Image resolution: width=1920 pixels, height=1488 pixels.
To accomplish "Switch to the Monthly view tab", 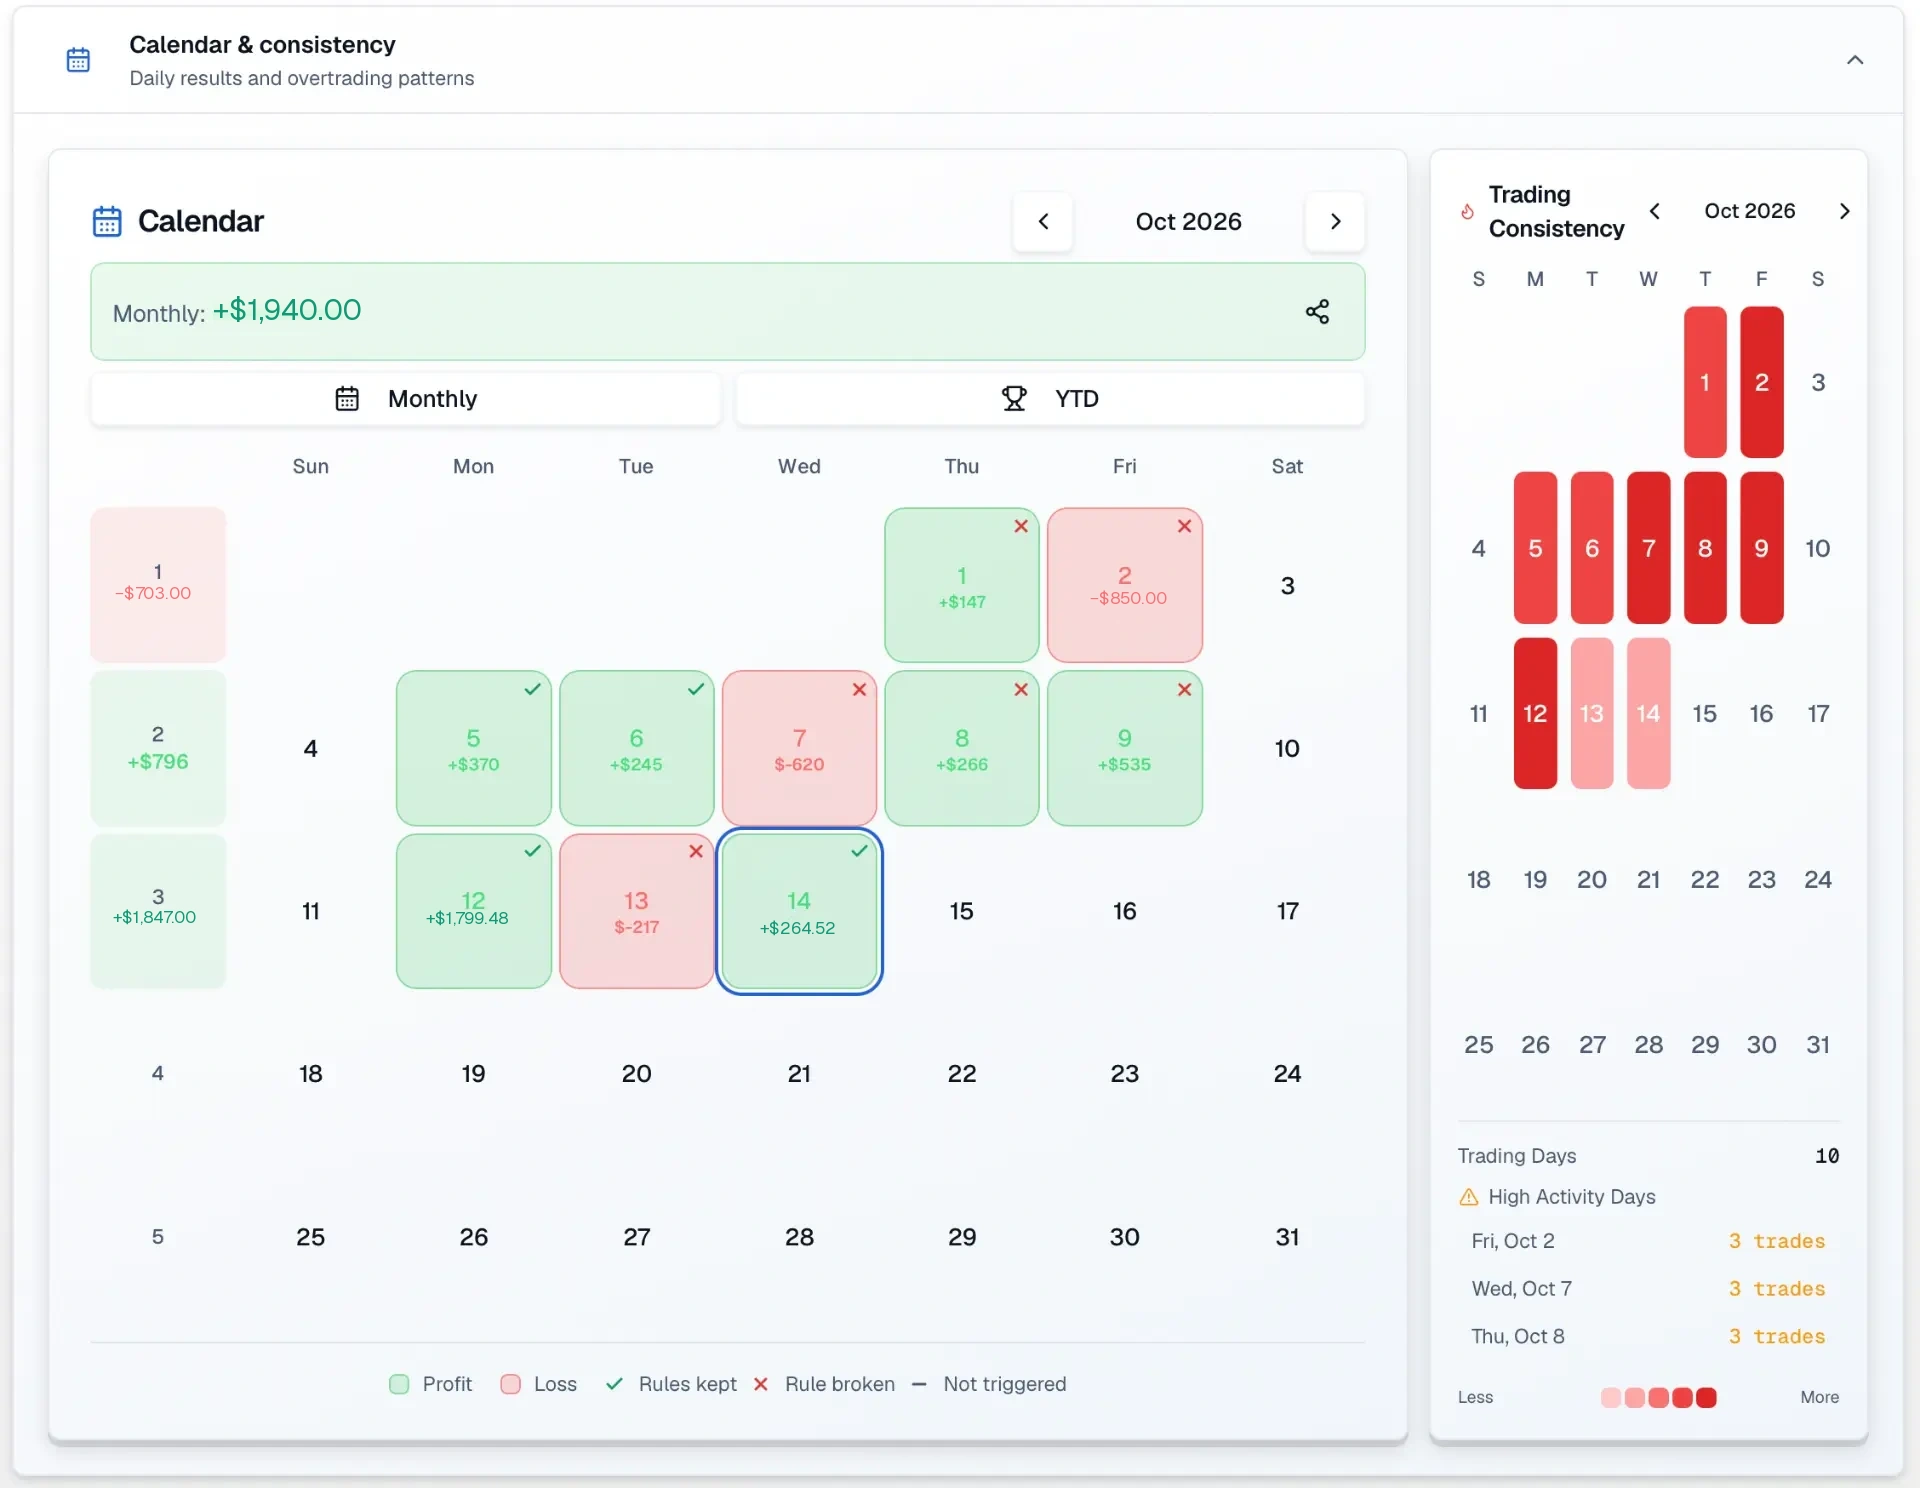I will pos(406,399).
